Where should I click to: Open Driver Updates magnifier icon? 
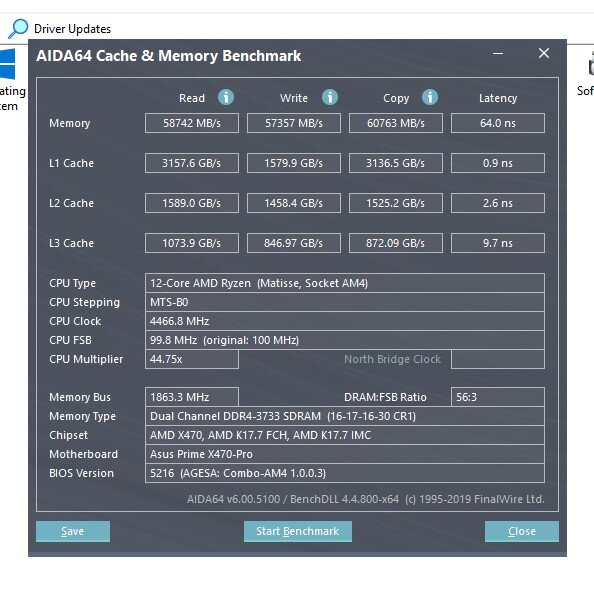pyautogui.click(x=18, y=29)
